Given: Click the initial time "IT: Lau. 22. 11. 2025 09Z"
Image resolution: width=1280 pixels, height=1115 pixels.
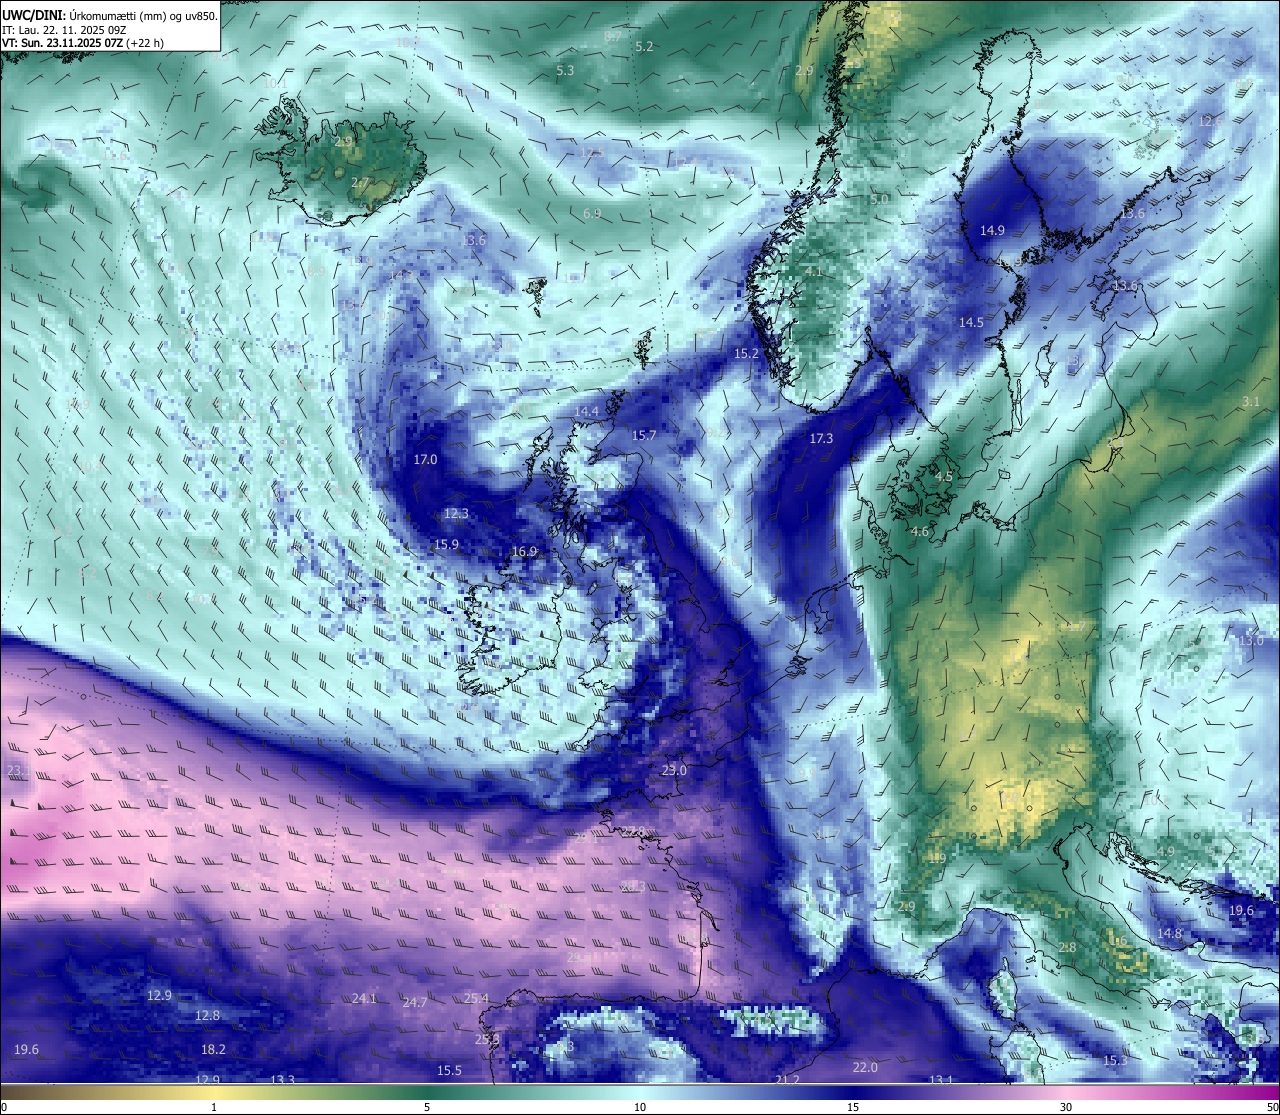Looking at the screenshot, I should 64,29.
